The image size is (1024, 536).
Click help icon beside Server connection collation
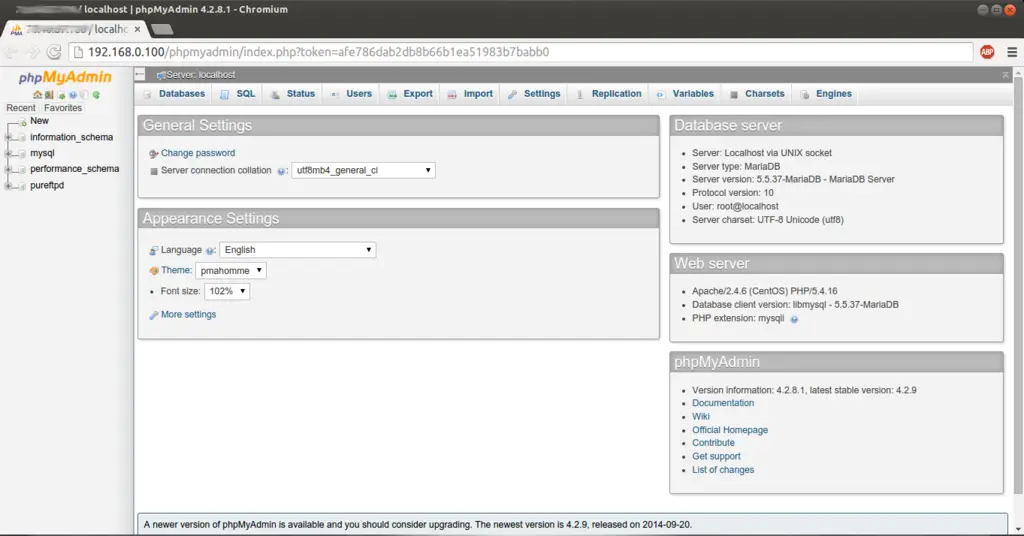[x=281, y=171]
